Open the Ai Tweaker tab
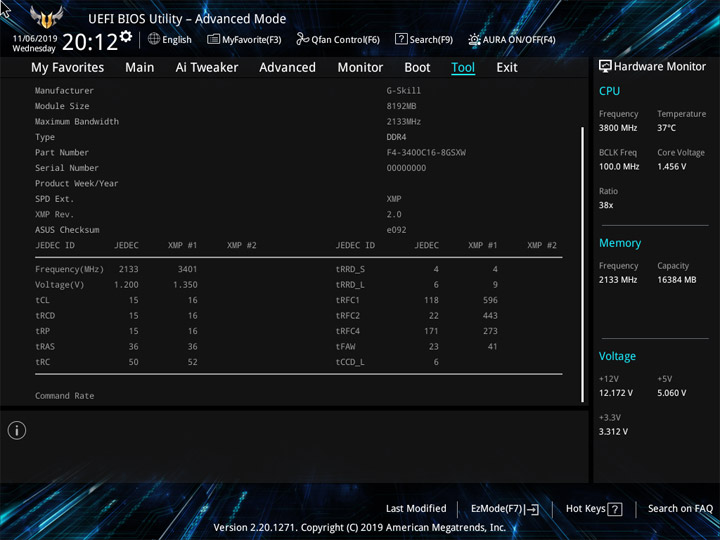This screenshot has width=720, height=540. [x=207, y=68]
